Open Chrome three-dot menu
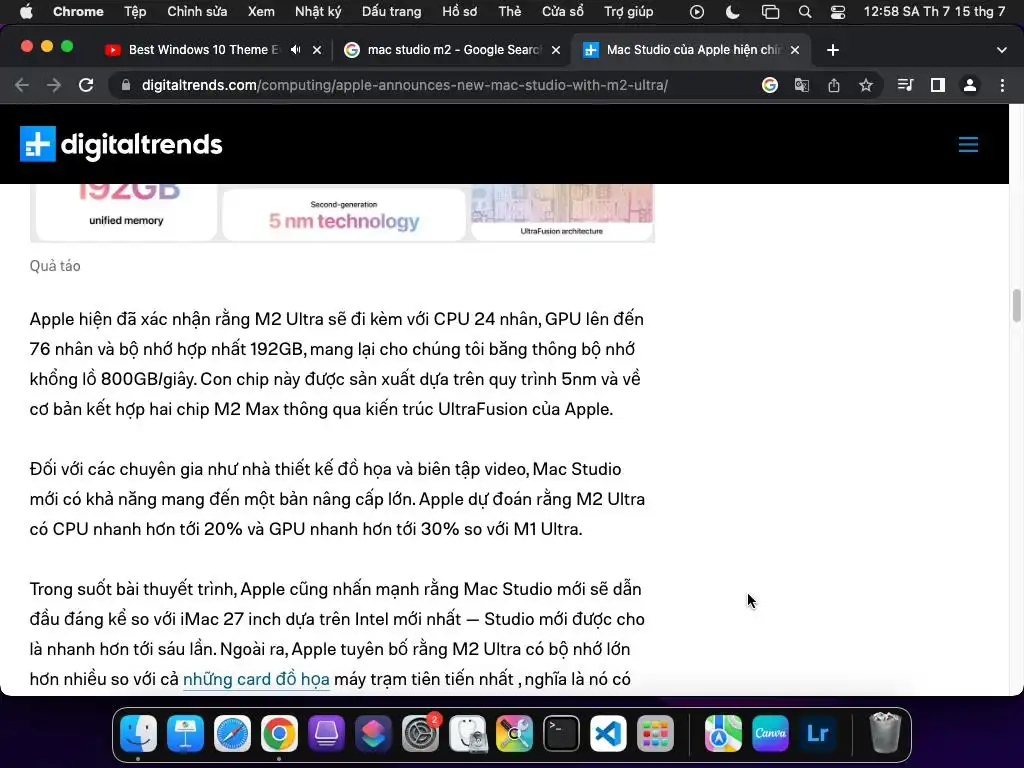Viewport: 1024px width, 768px height. click(x=1002, y=85)
